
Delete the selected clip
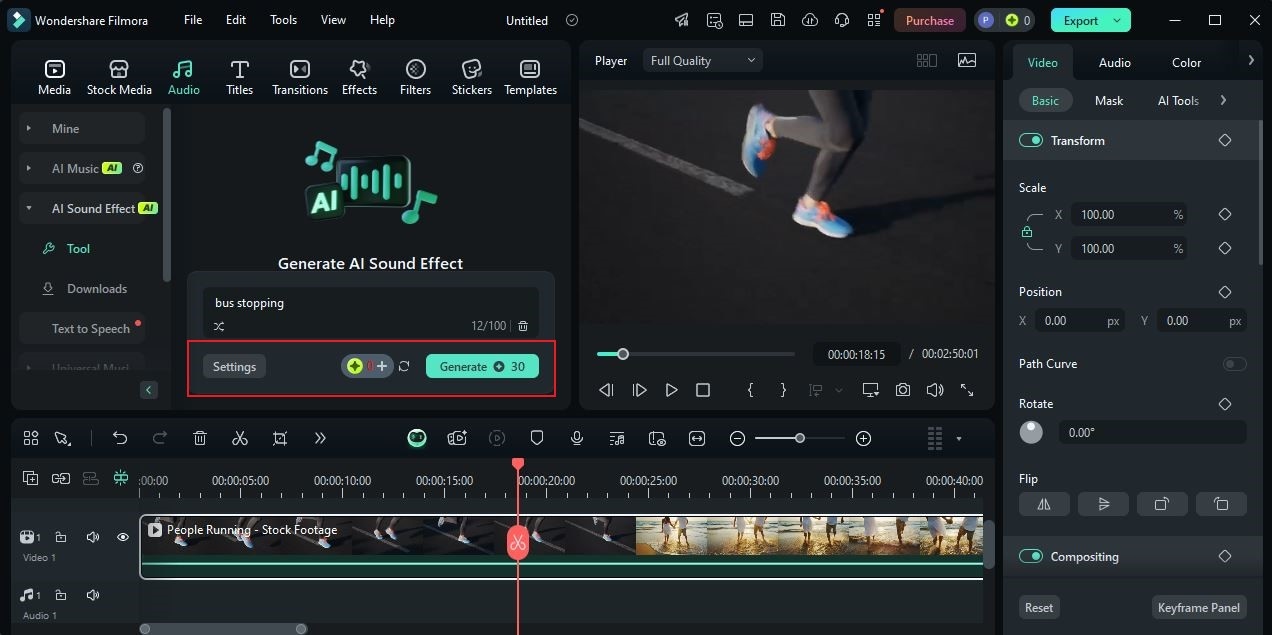(x=200, y=438)
